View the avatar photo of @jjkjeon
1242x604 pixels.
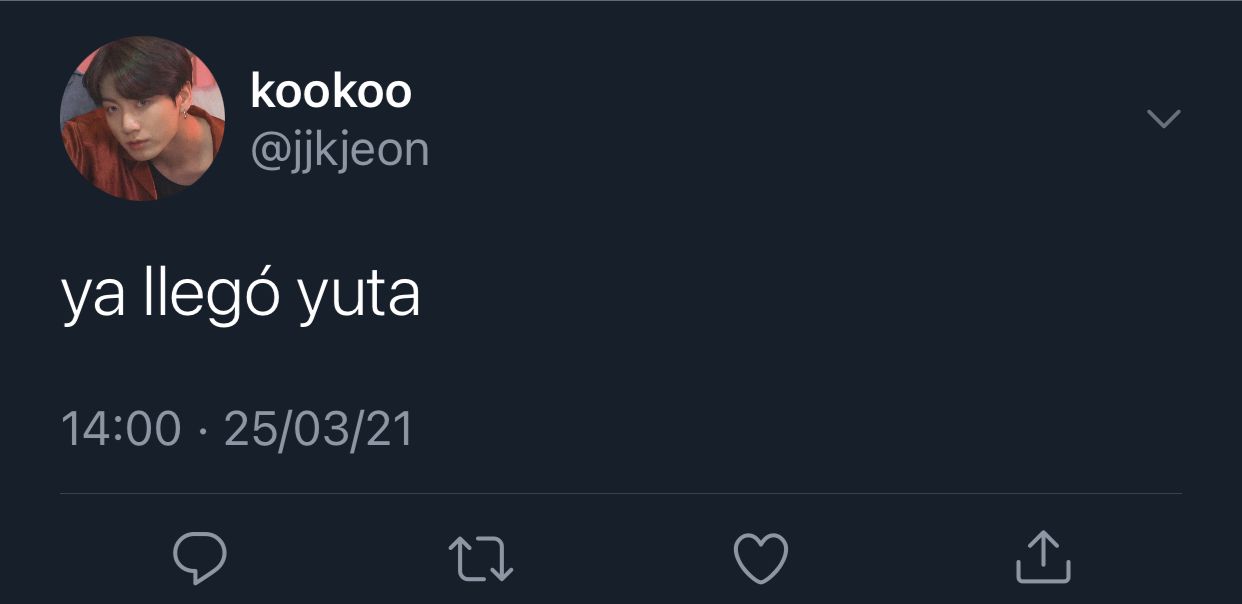(142, 119)
